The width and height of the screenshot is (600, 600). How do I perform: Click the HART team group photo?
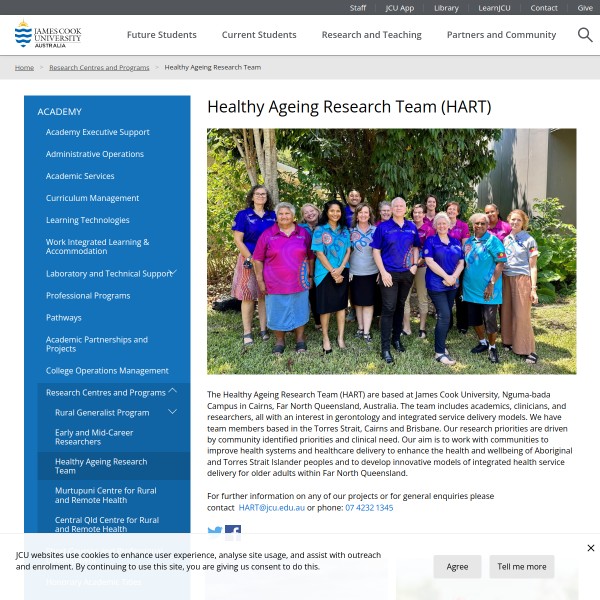391,250
